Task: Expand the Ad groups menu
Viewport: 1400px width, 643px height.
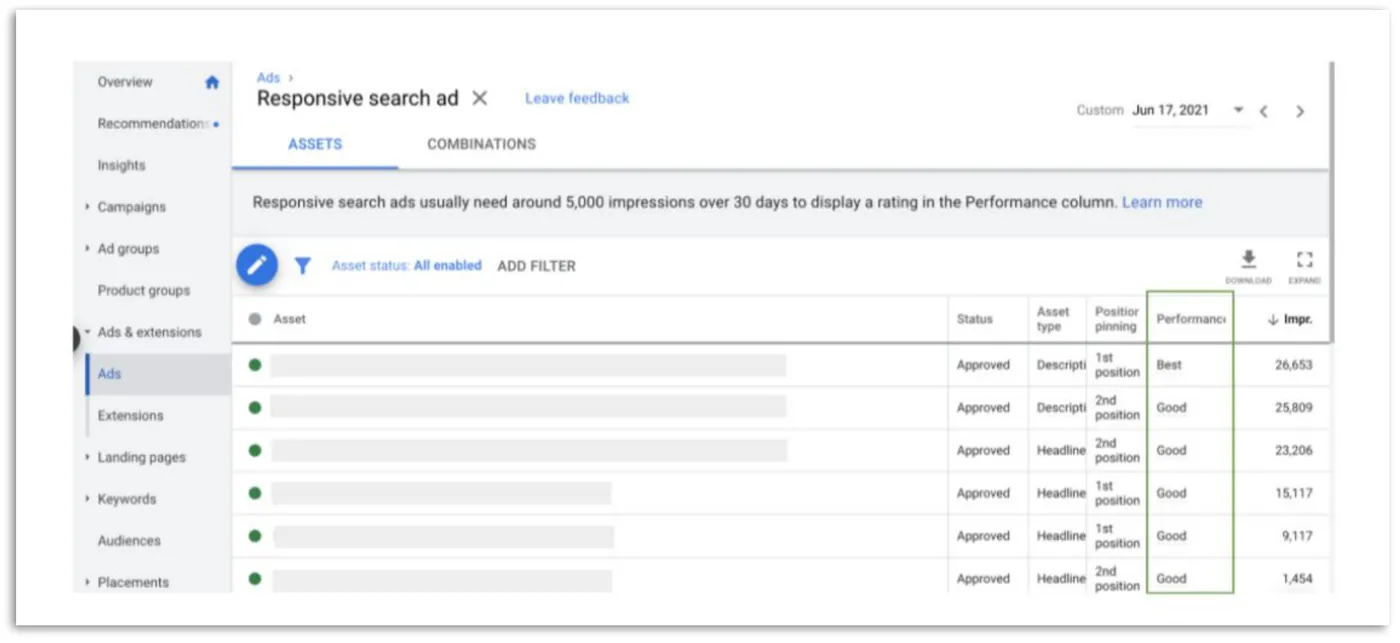Action: tap(88, 249)
